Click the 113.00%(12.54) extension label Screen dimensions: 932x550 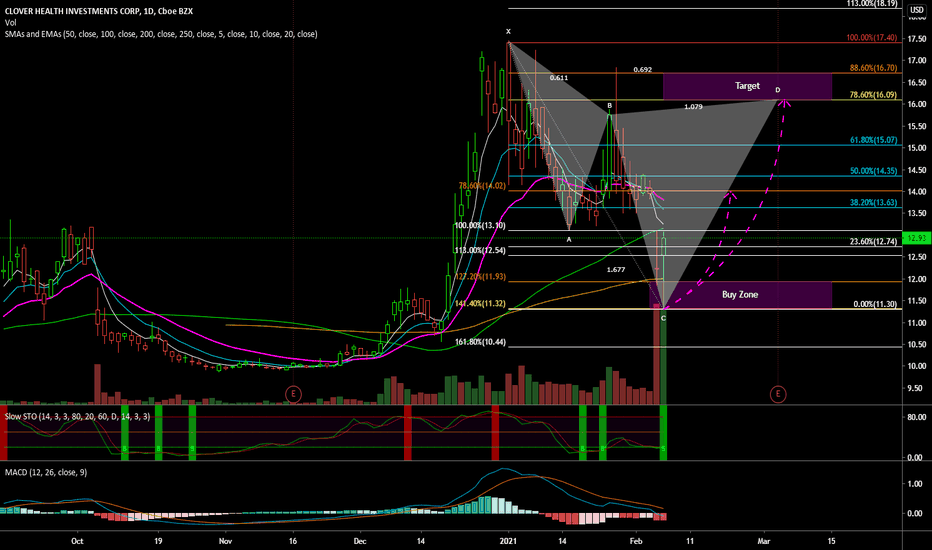pyautogui.click(x=480, y=250)
